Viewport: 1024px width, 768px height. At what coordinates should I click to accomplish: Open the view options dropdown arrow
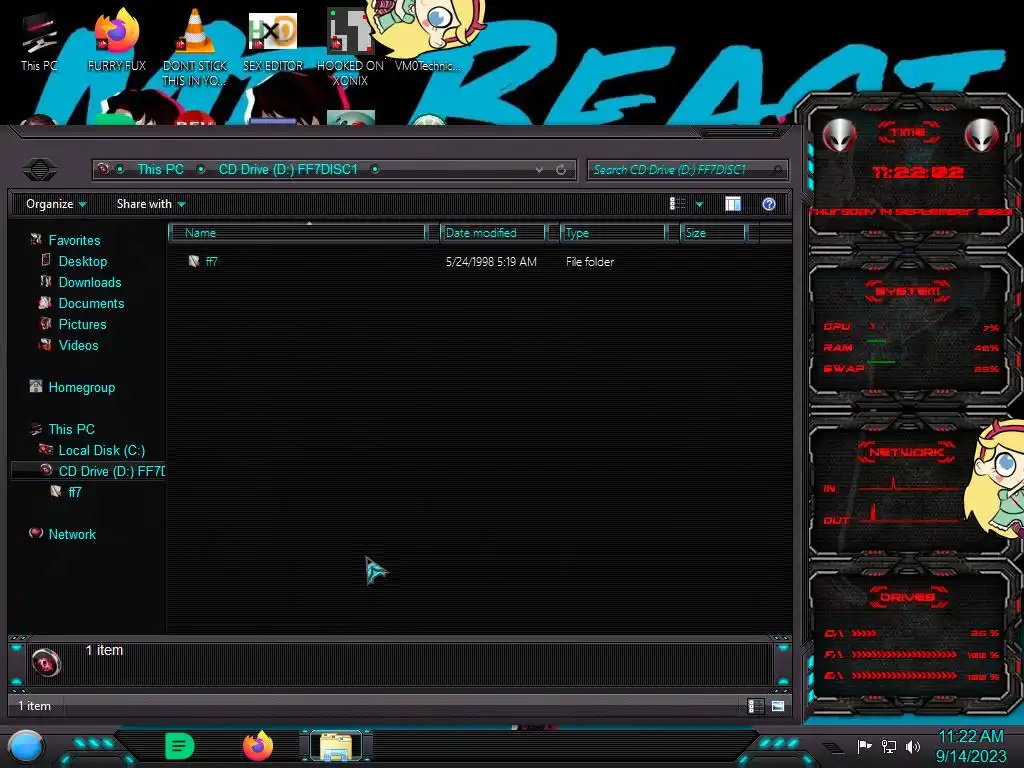699,204
